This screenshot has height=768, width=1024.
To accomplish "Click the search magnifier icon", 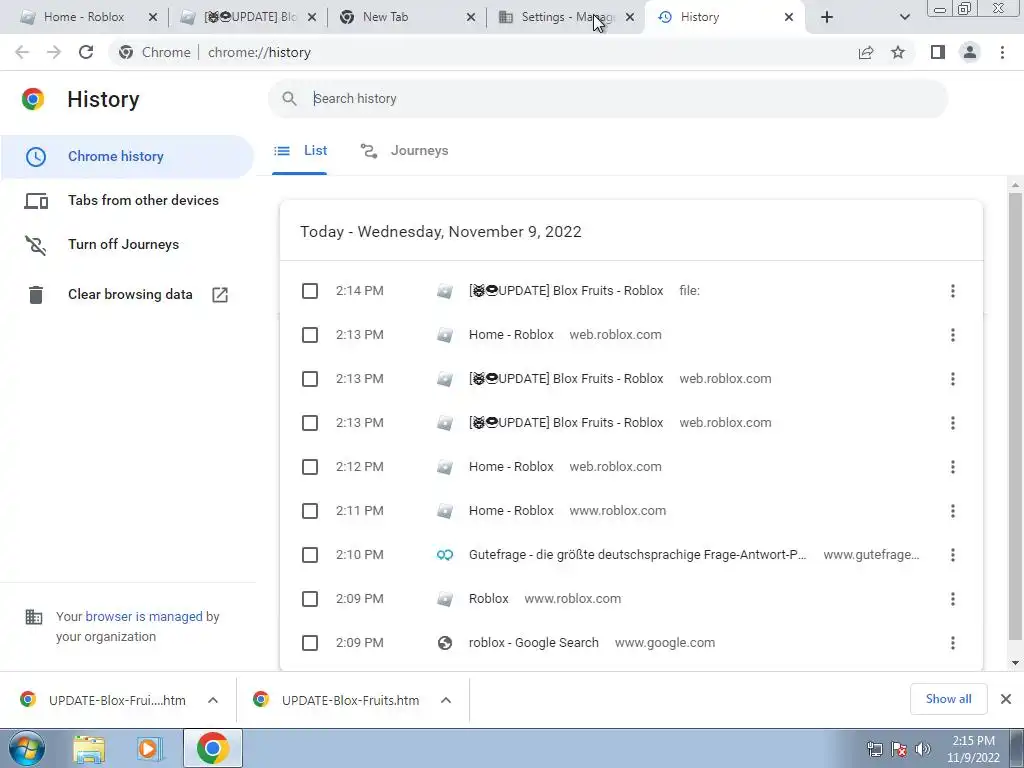I will 289,99.
